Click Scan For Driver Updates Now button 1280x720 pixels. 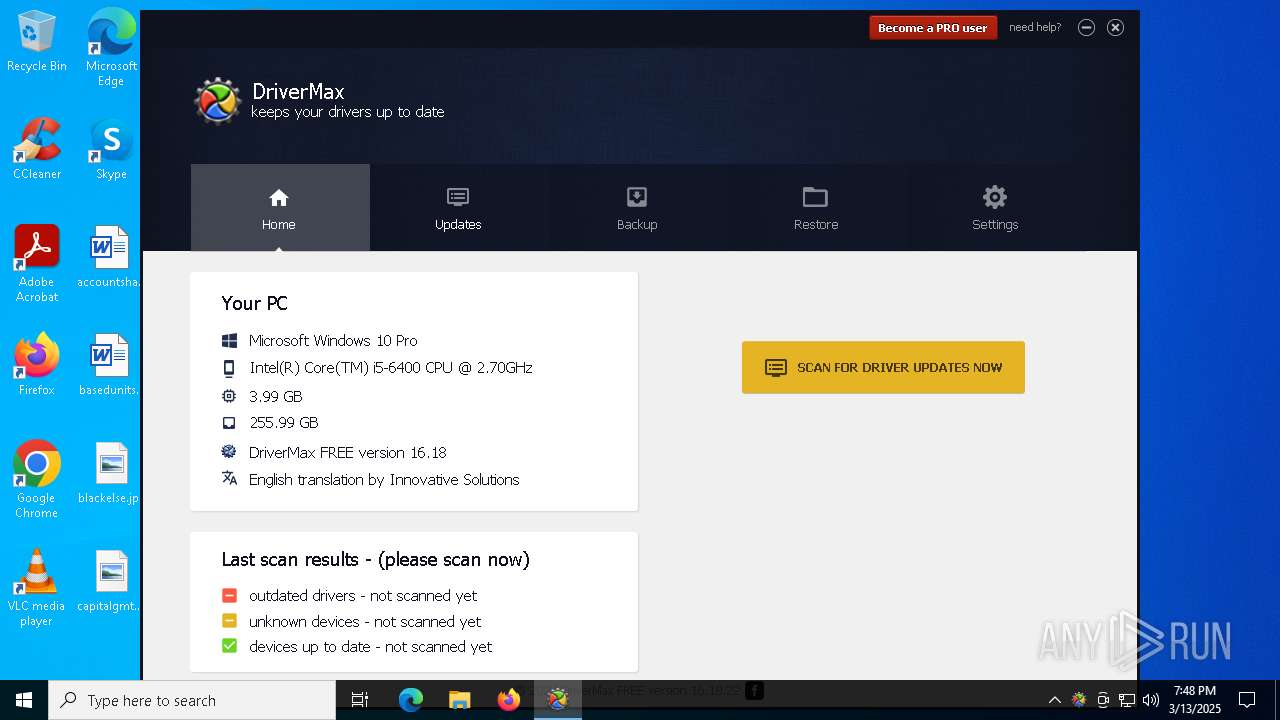pos(883,367)
